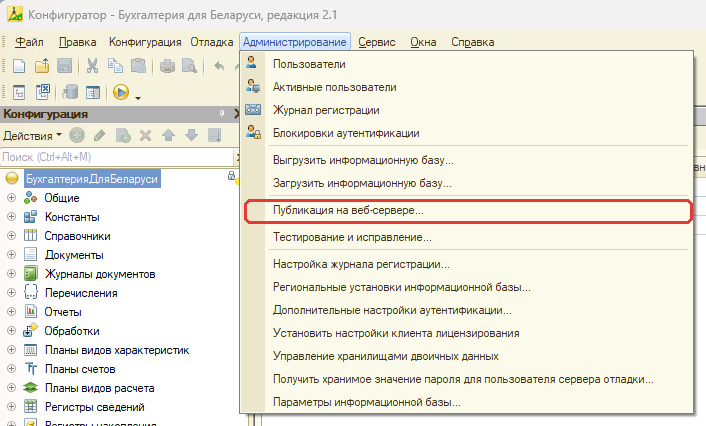The height and width of the screenshot is (426, 706).
Task: Click the Open configuration tree icon
Action: tap(19, 92)
